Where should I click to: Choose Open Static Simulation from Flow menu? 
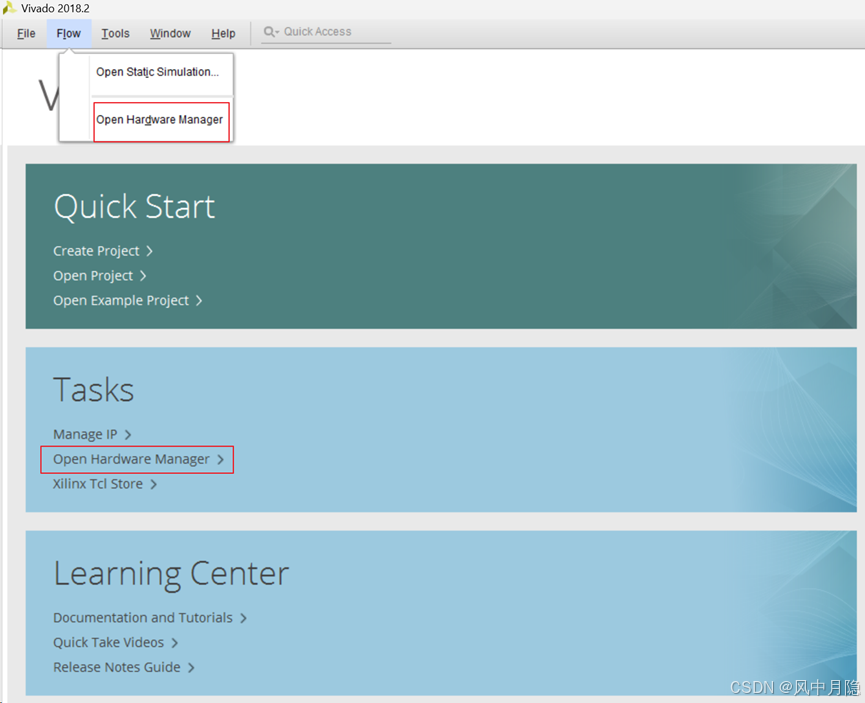[158, 72]
